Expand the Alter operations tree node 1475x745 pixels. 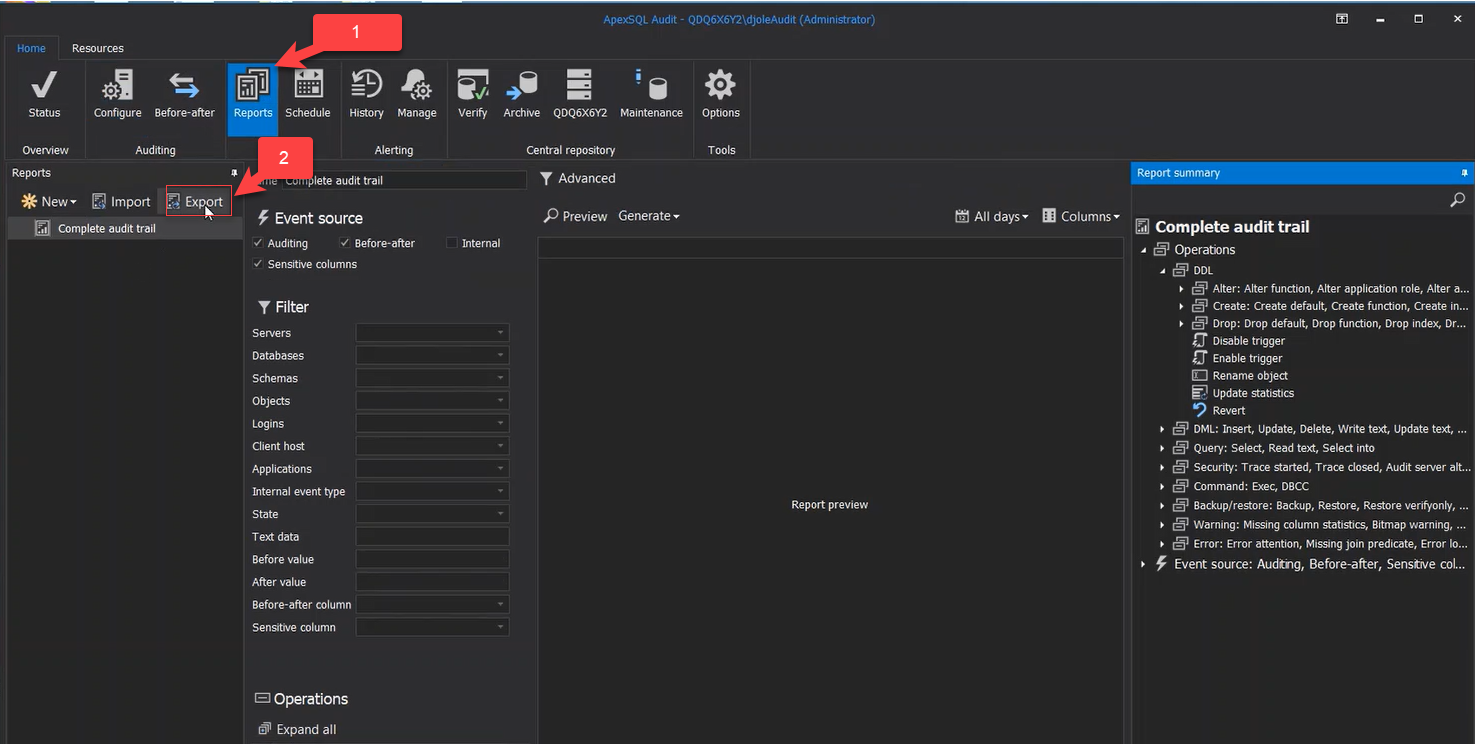[1181, 289]
